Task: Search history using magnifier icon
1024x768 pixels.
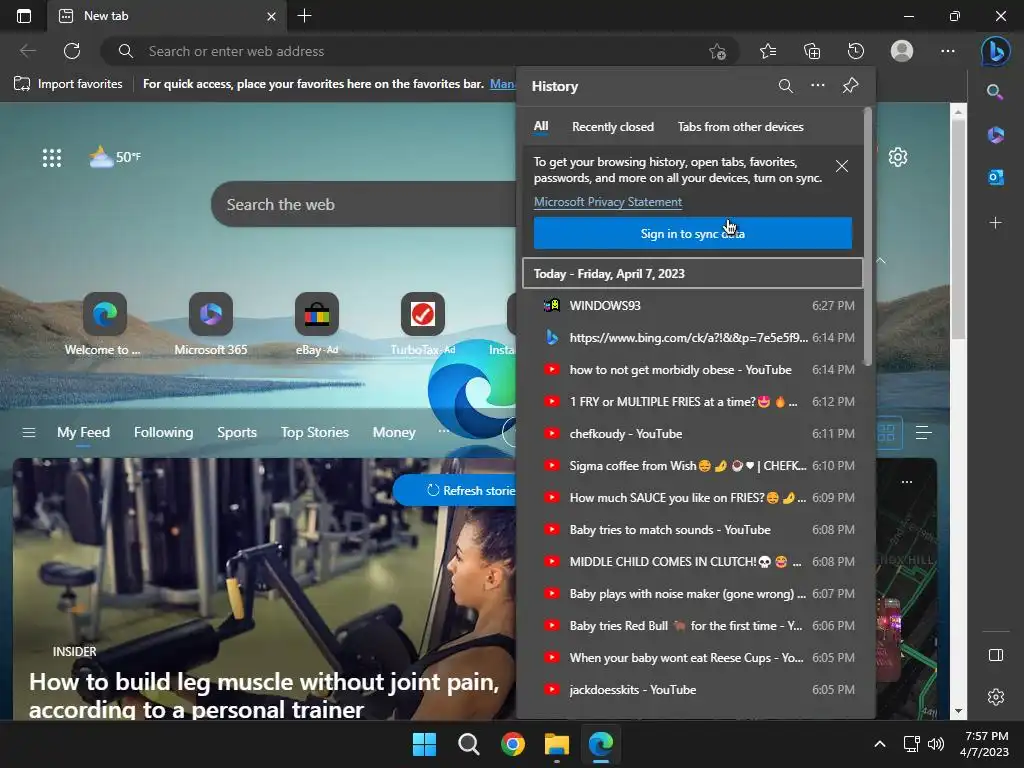Action: [x=786, y=86]
